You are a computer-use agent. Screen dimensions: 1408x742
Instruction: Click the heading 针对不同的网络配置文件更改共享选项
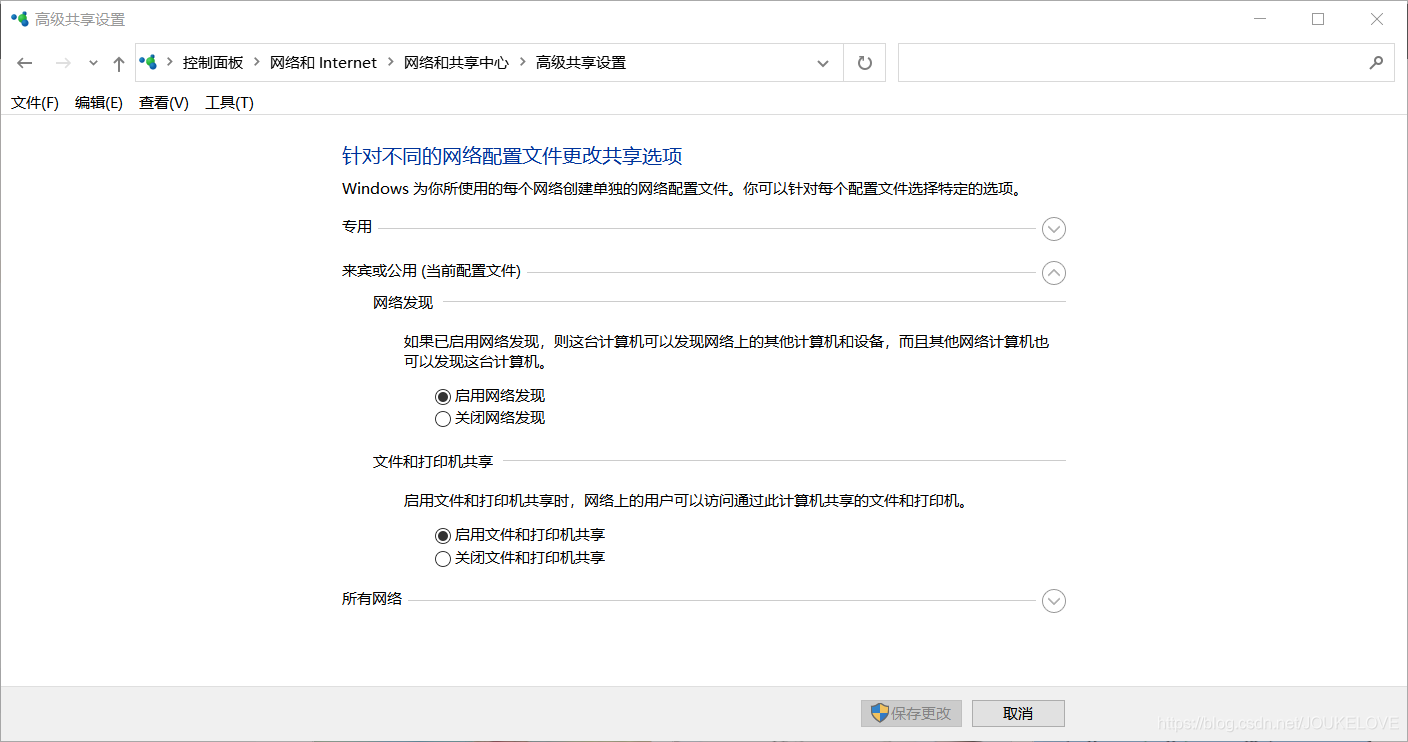pos(512,156)
